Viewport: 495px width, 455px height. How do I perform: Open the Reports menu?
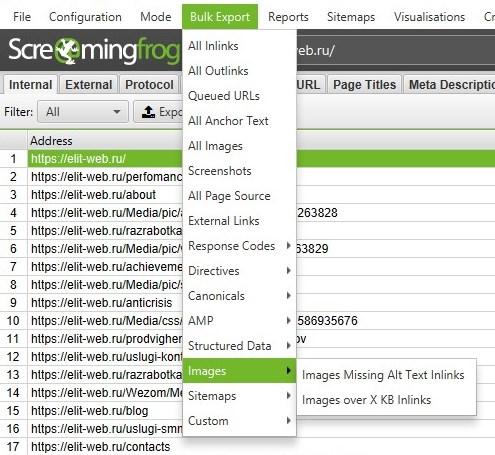pyautogui.click(x=288, y=17)
